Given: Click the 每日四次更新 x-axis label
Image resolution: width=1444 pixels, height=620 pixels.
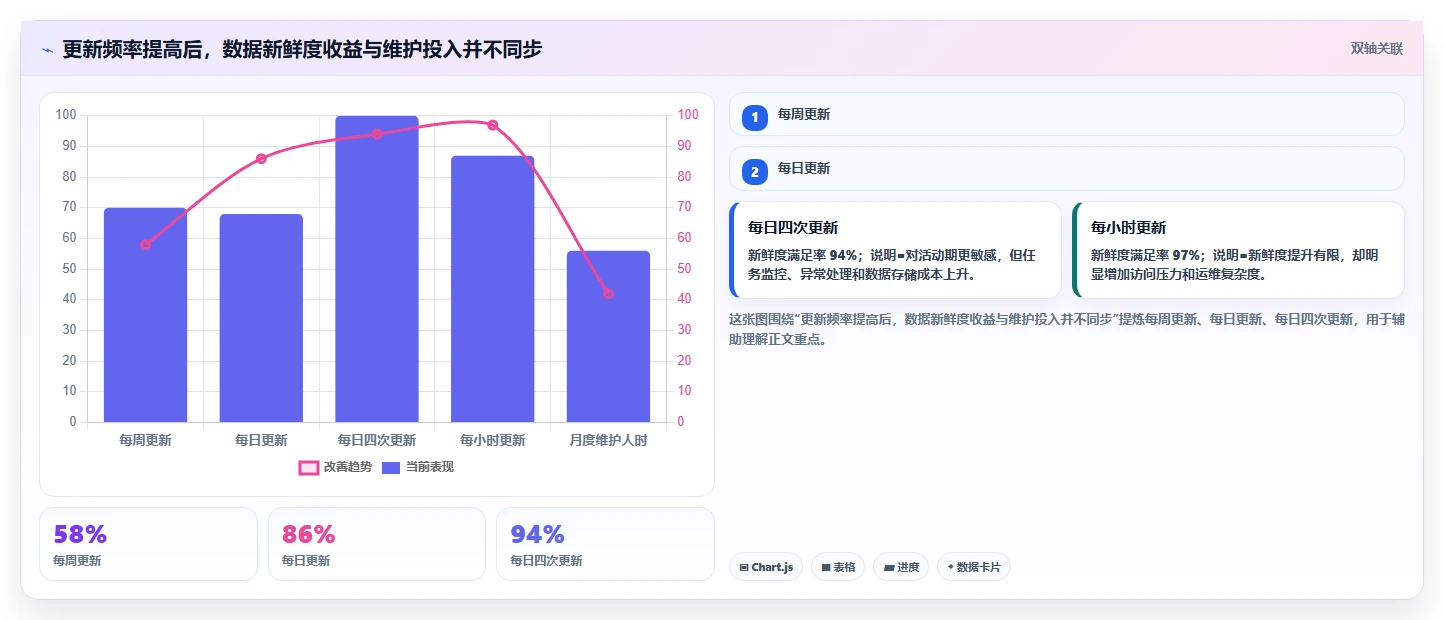Looking at the screenshot, I should coord(377,440).
